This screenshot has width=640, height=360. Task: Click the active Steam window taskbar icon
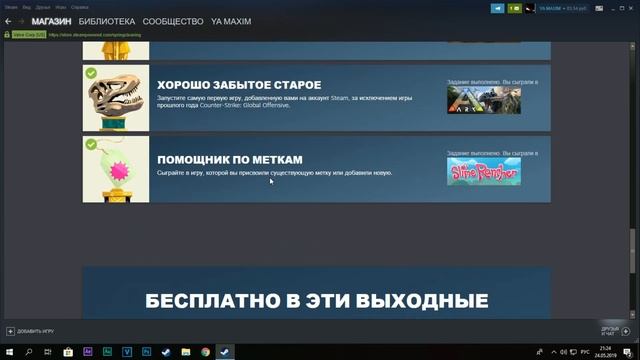[x=225, y=352]
